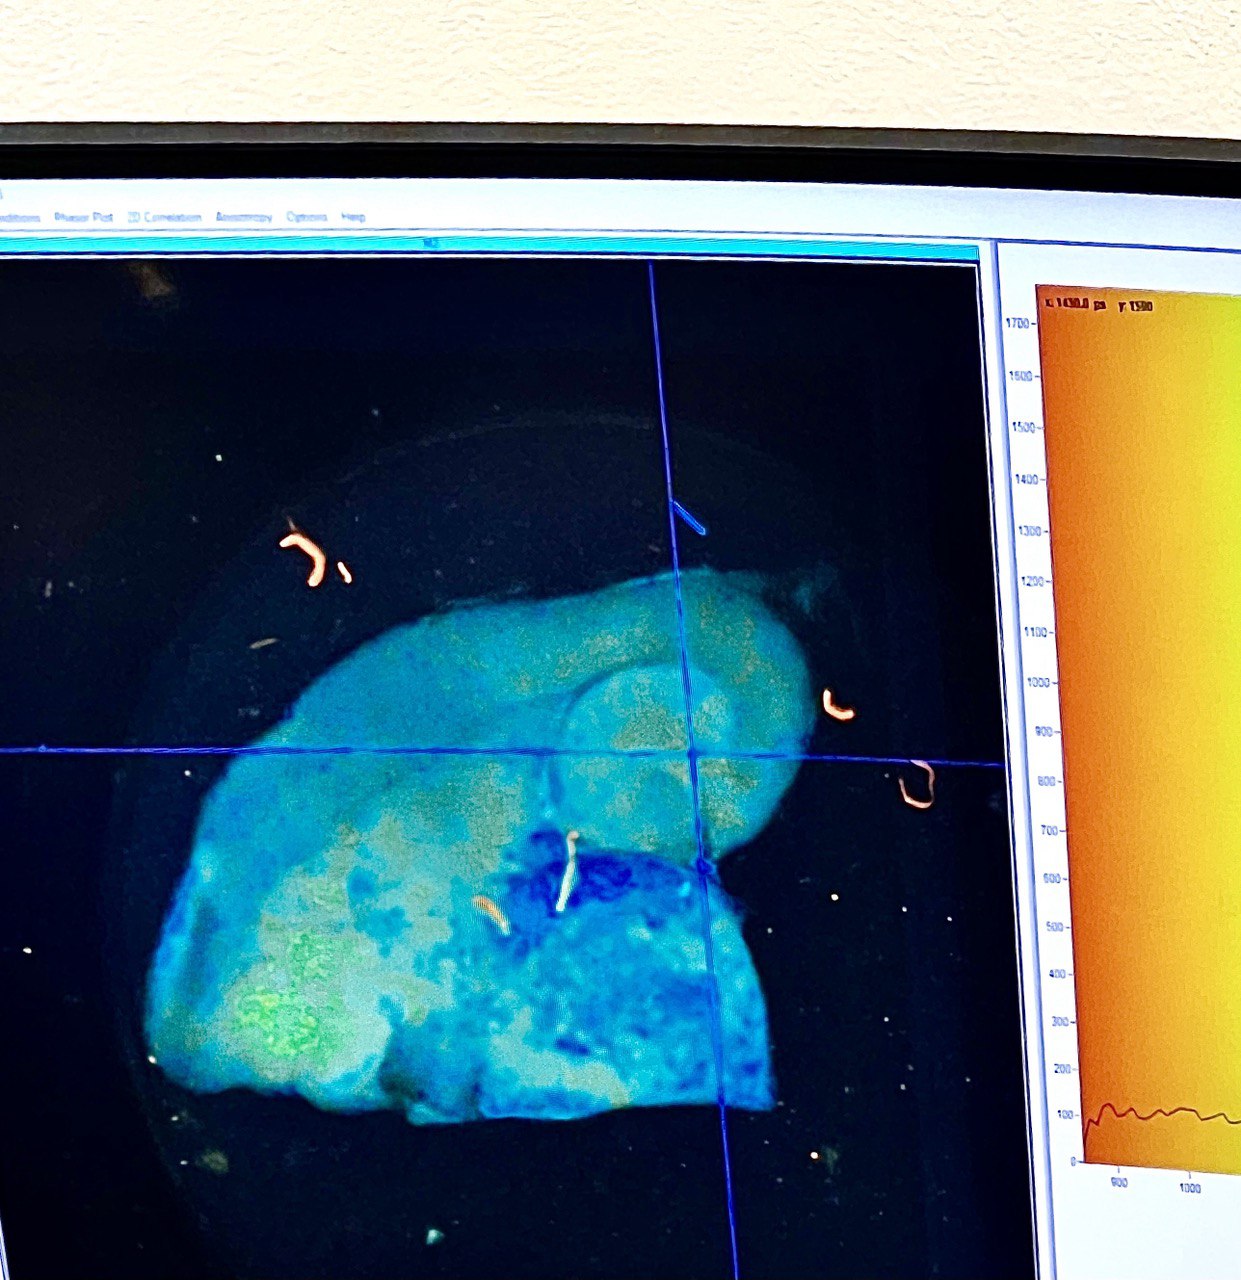Open the Help menu

coord(353,217)
